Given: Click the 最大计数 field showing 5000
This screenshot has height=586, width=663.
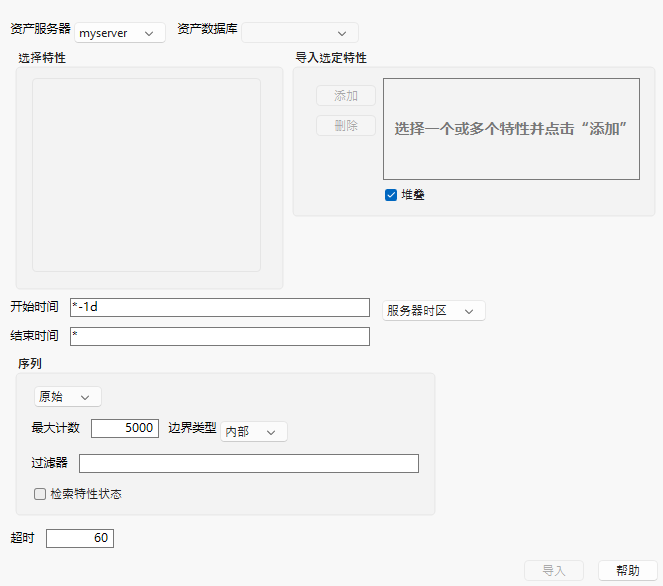Looking at the screenshot, I should [125, 428].
